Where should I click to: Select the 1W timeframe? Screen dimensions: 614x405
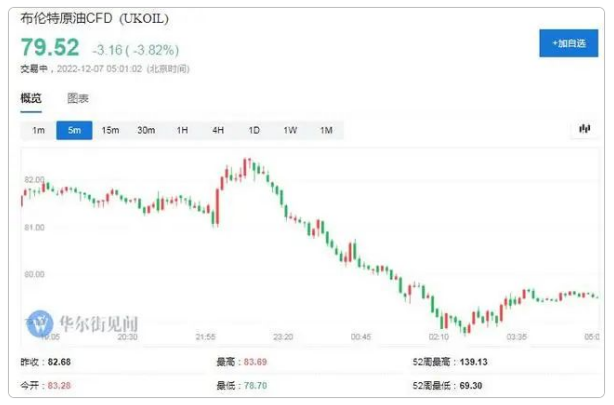click(290, 130)
